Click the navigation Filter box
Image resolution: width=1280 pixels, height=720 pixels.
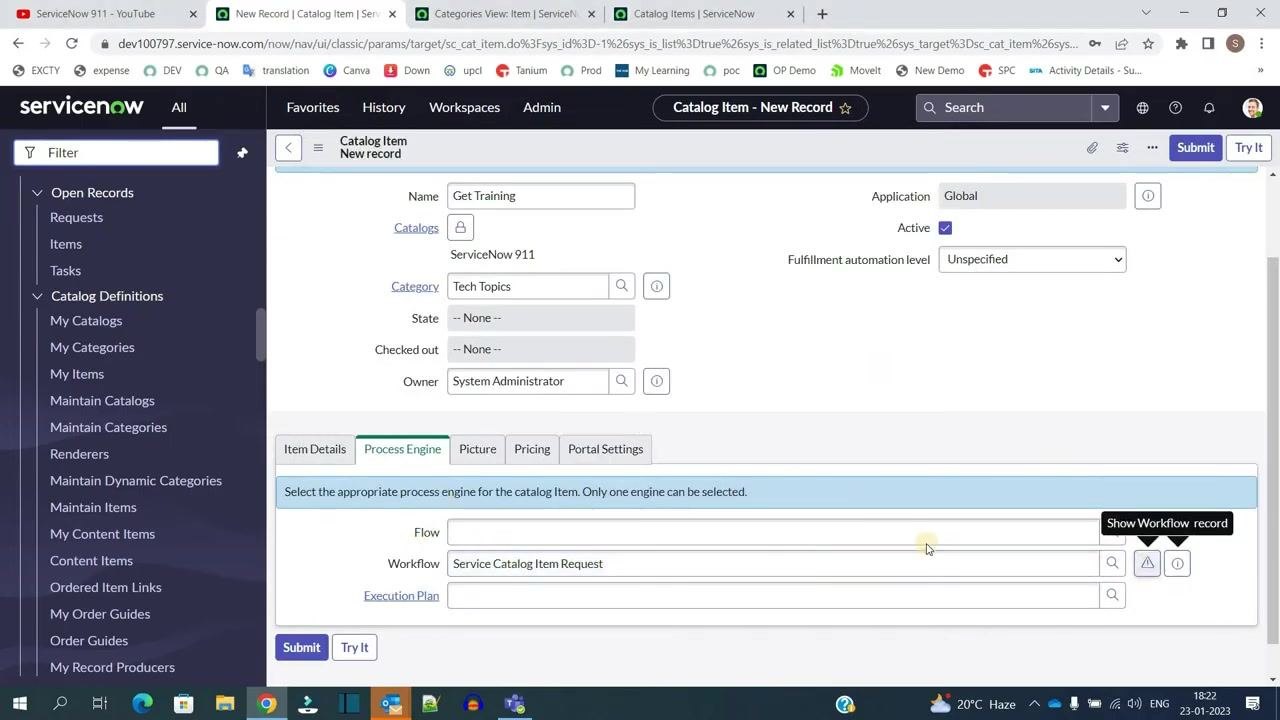(116, 153)
